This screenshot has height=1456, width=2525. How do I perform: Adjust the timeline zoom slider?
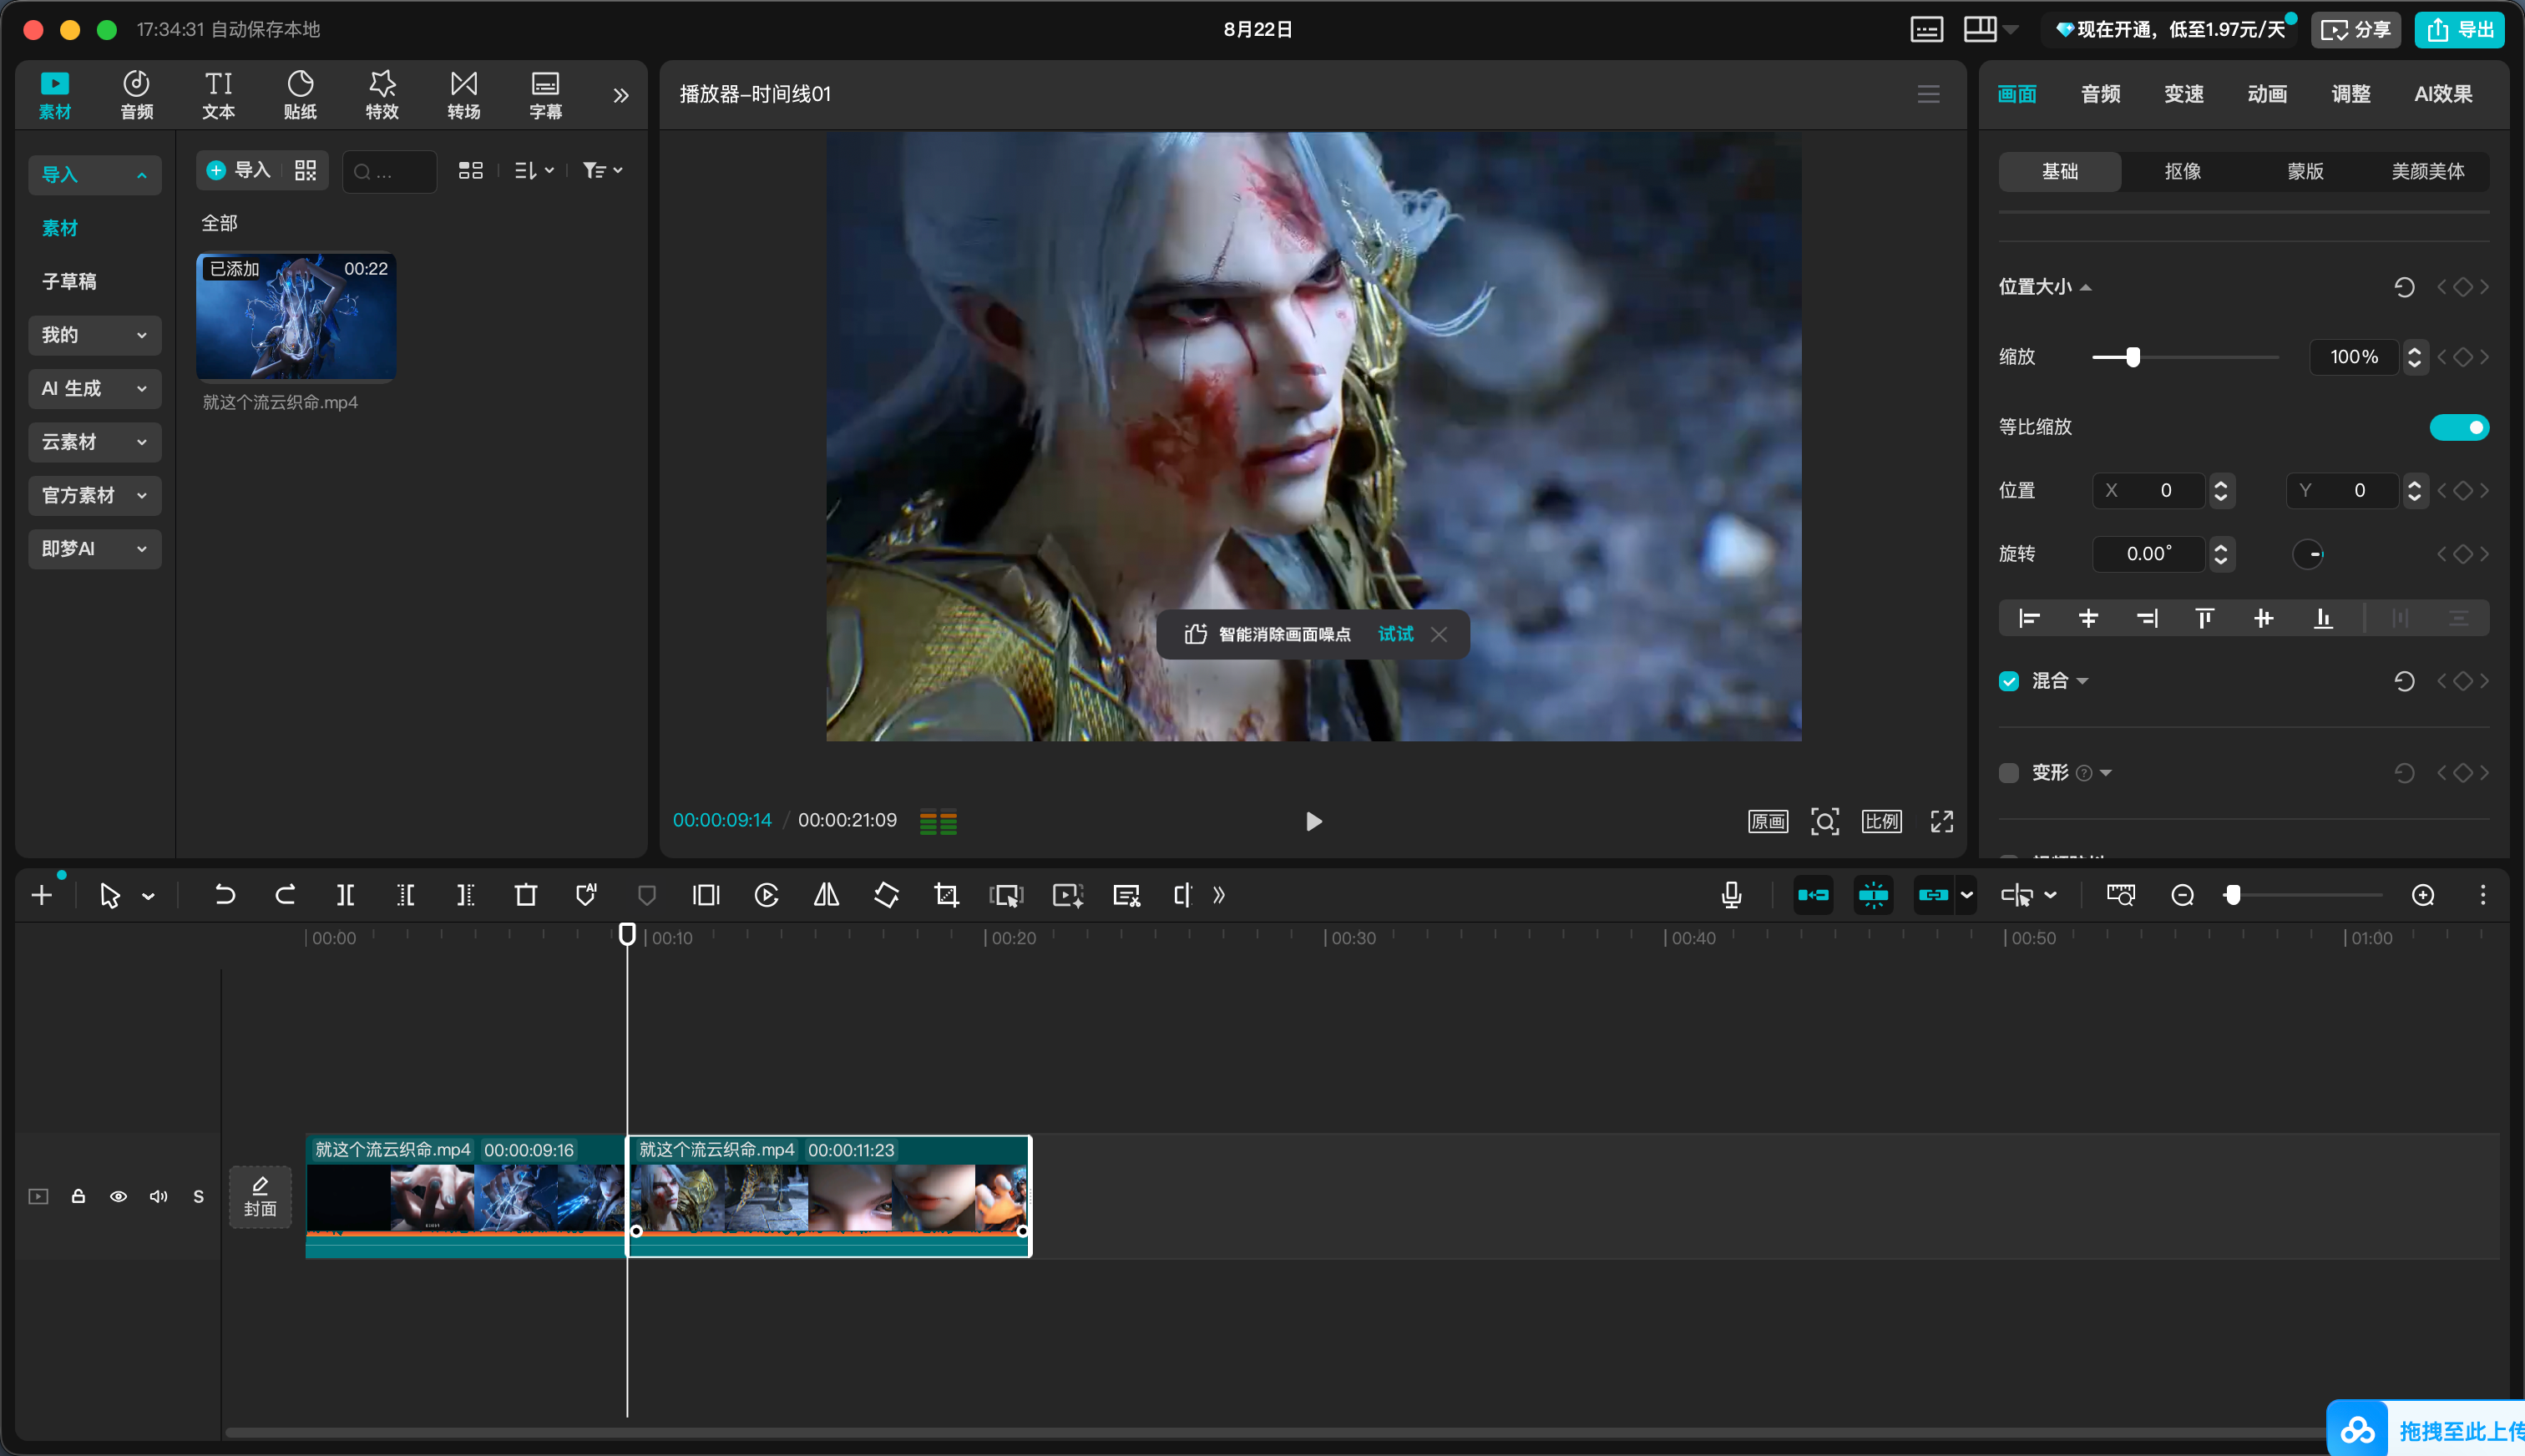[2232, 895]
